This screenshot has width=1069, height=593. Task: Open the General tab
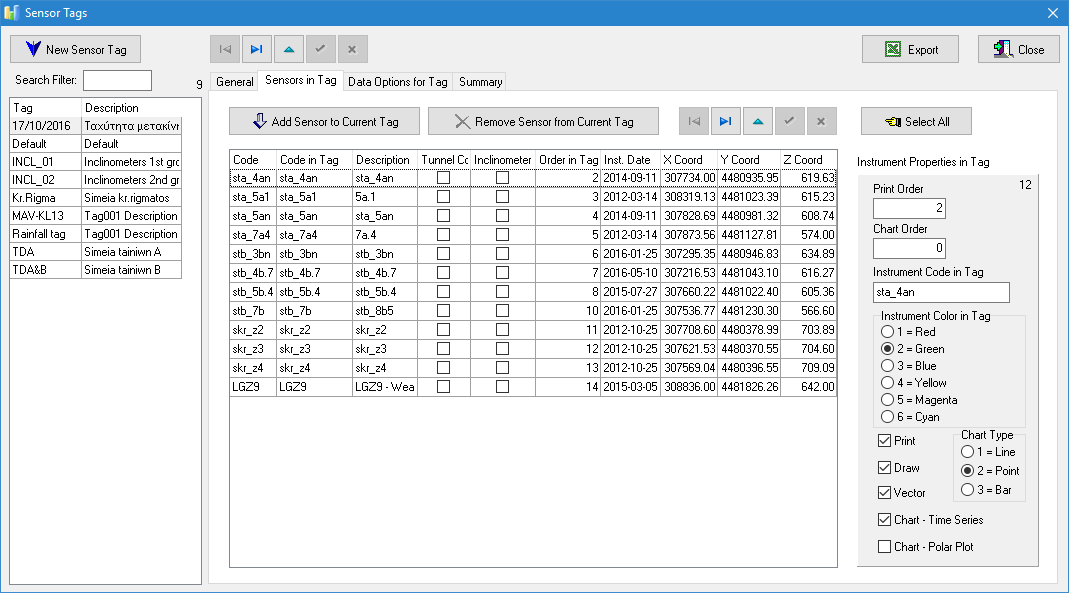point(235,82)
